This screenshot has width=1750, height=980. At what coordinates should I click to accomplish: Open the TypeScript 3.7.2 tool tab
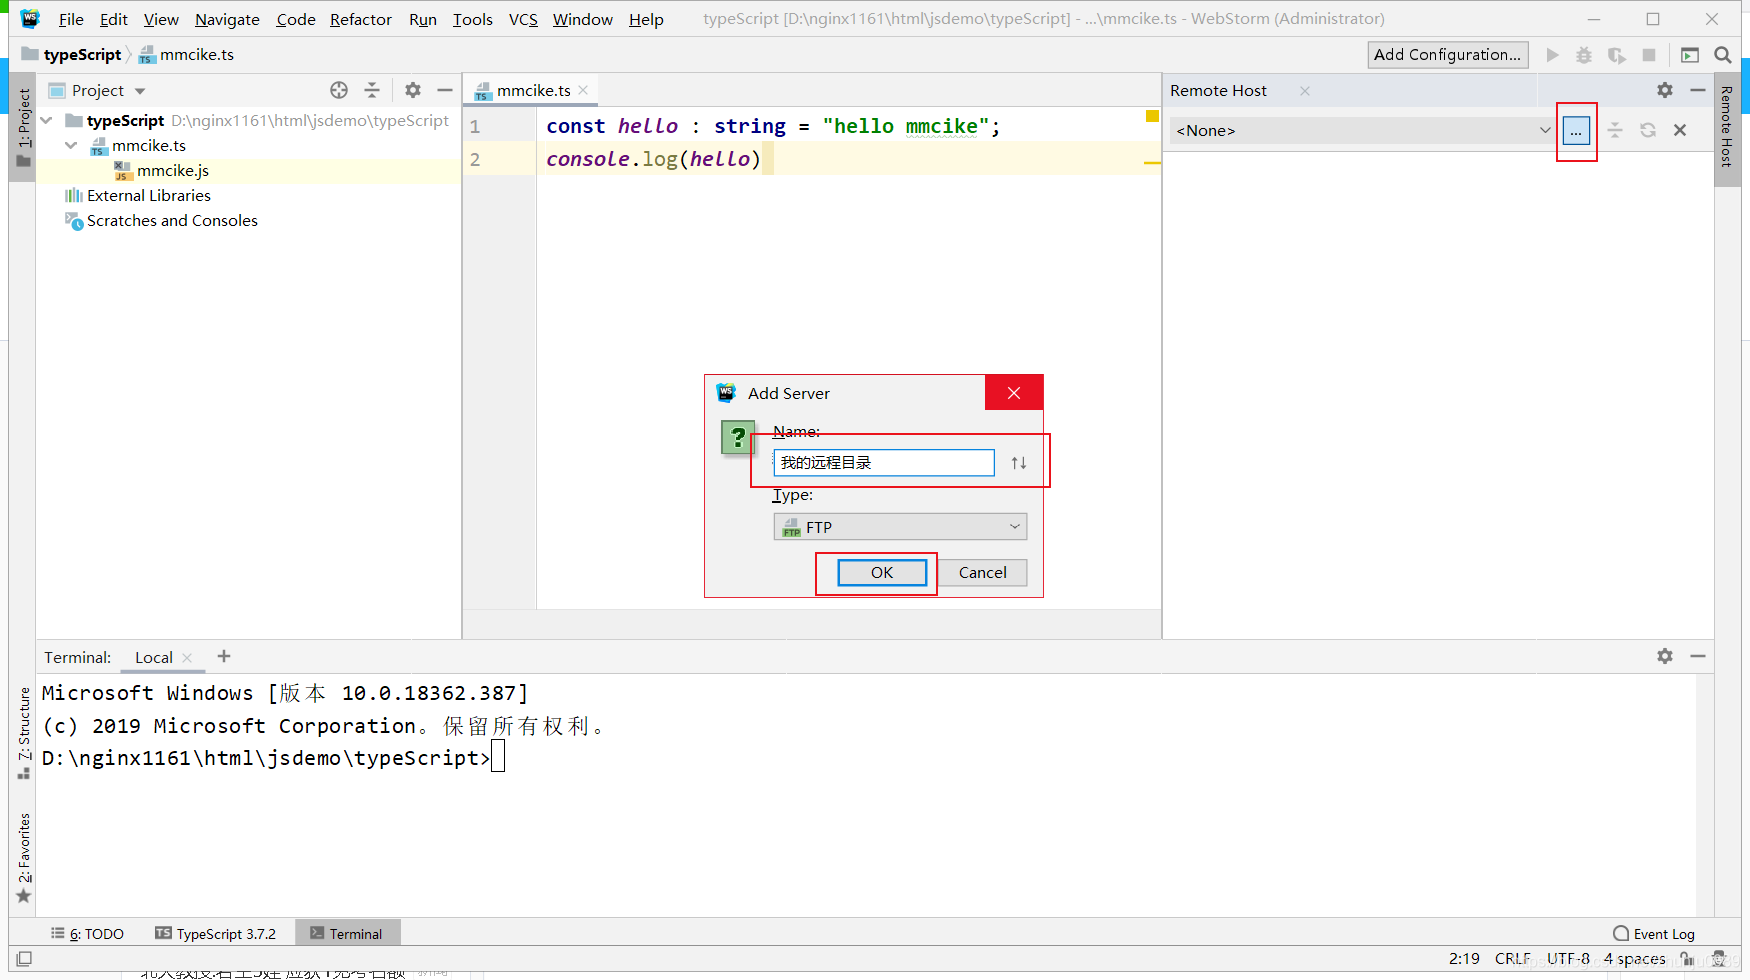(216, 934)
